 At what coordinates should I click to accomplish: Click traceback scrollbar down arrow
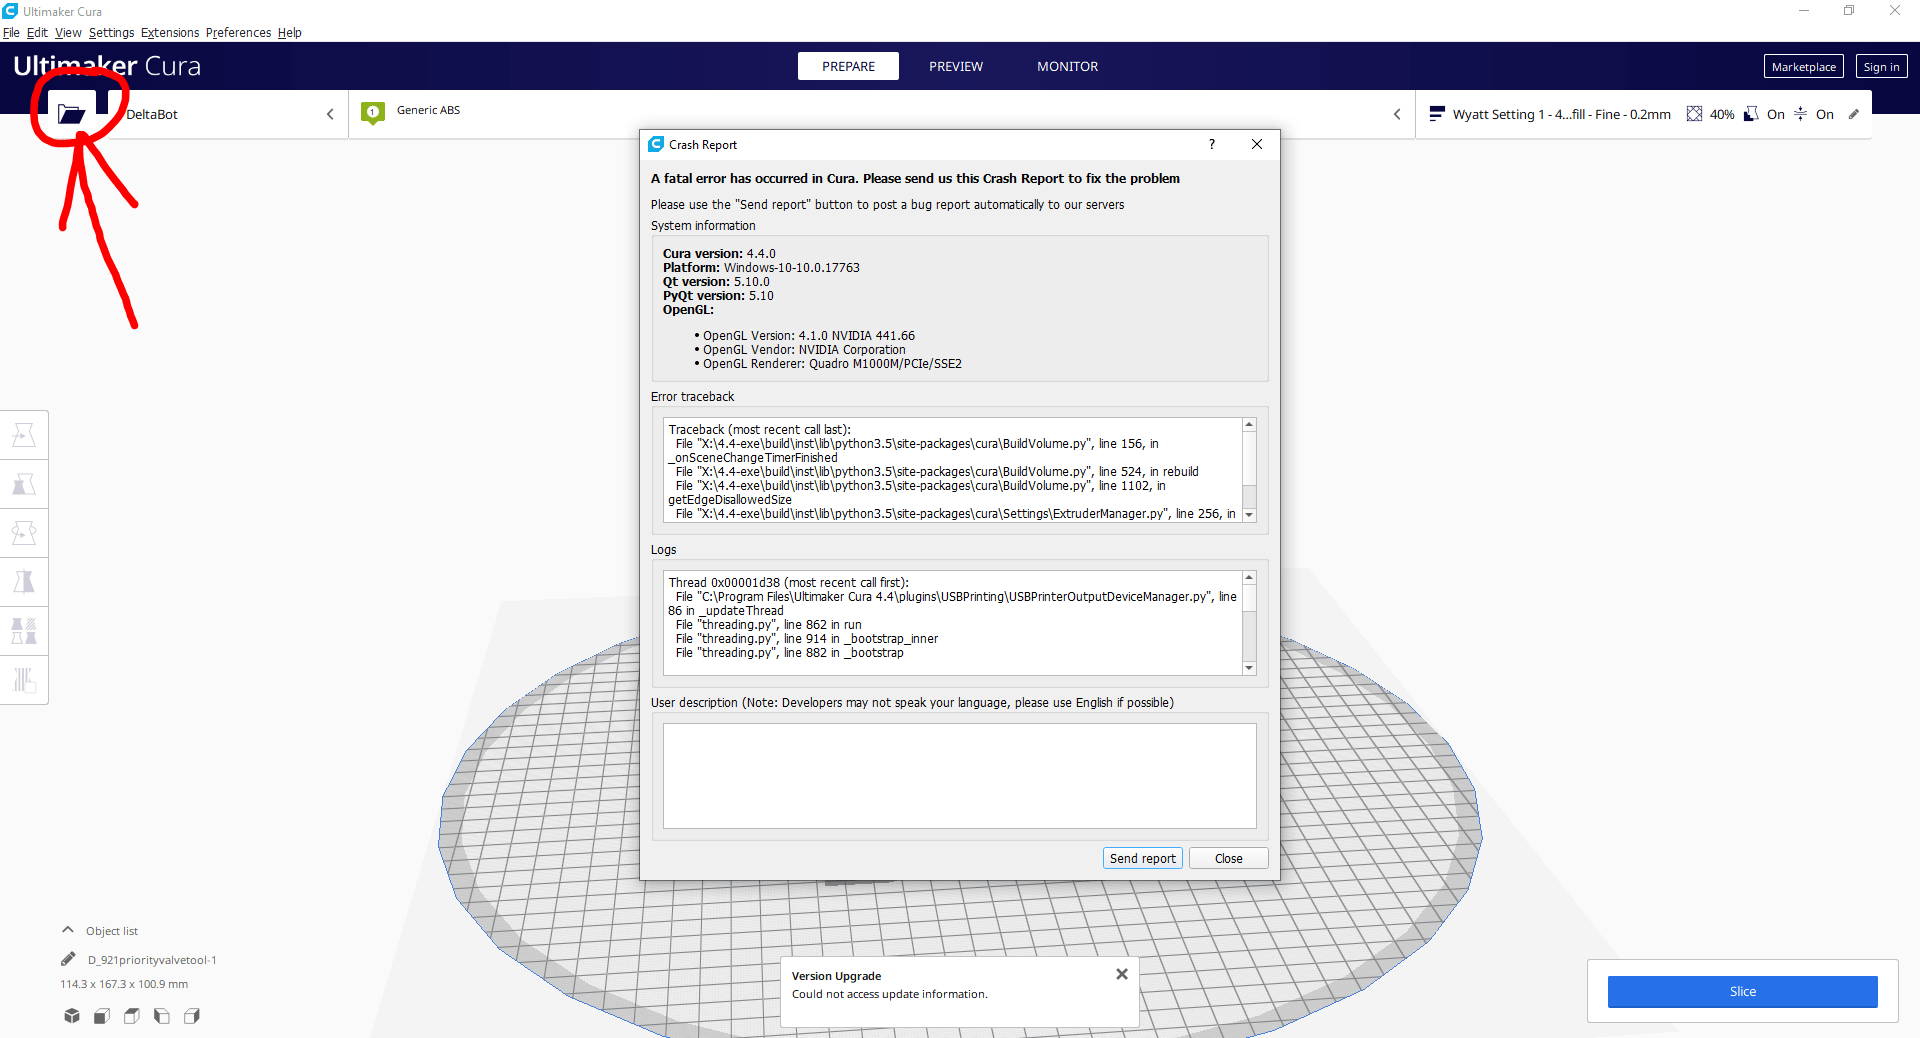pos(1249,514)
